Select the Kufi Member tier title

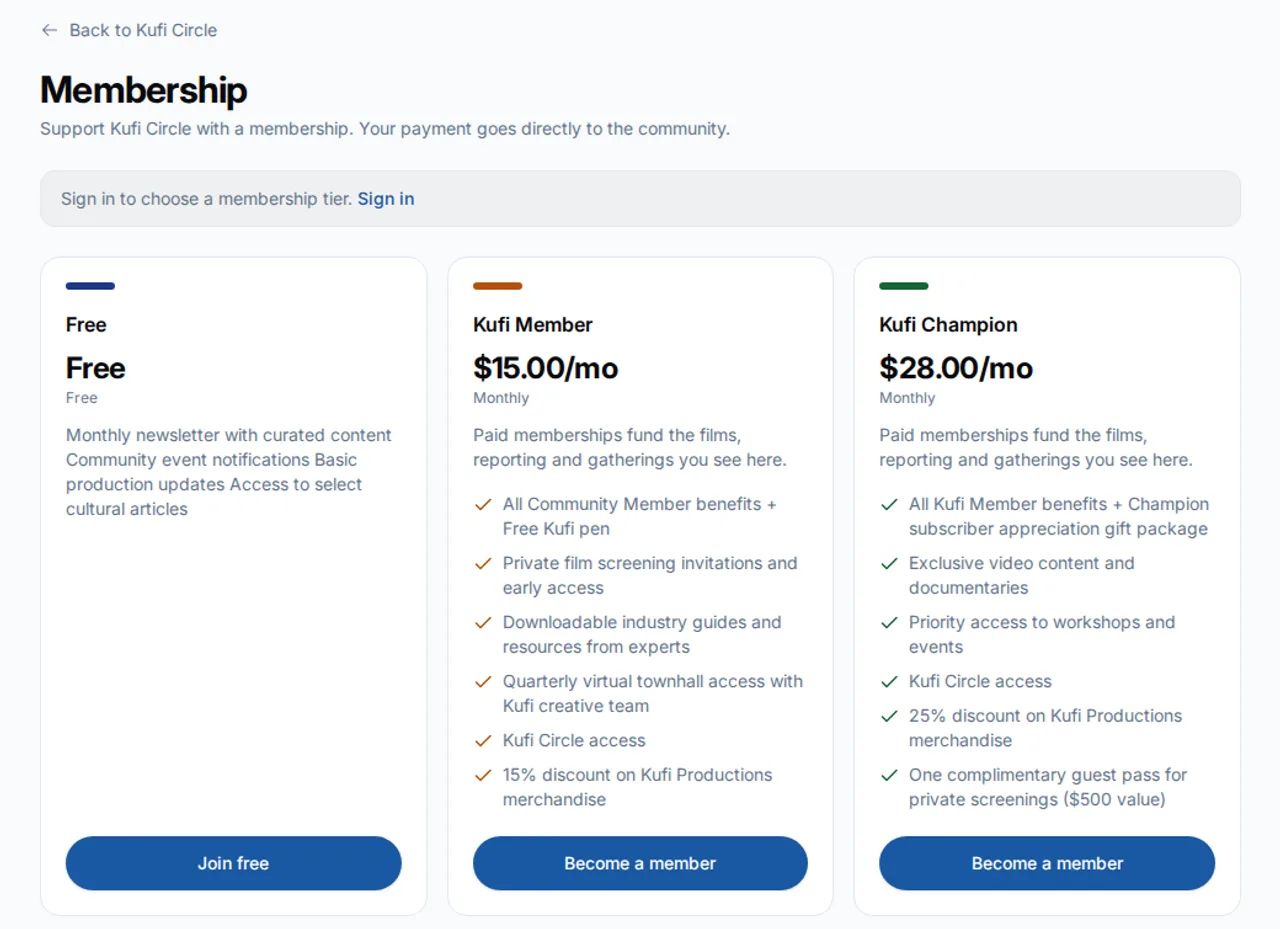pos(533,325)
